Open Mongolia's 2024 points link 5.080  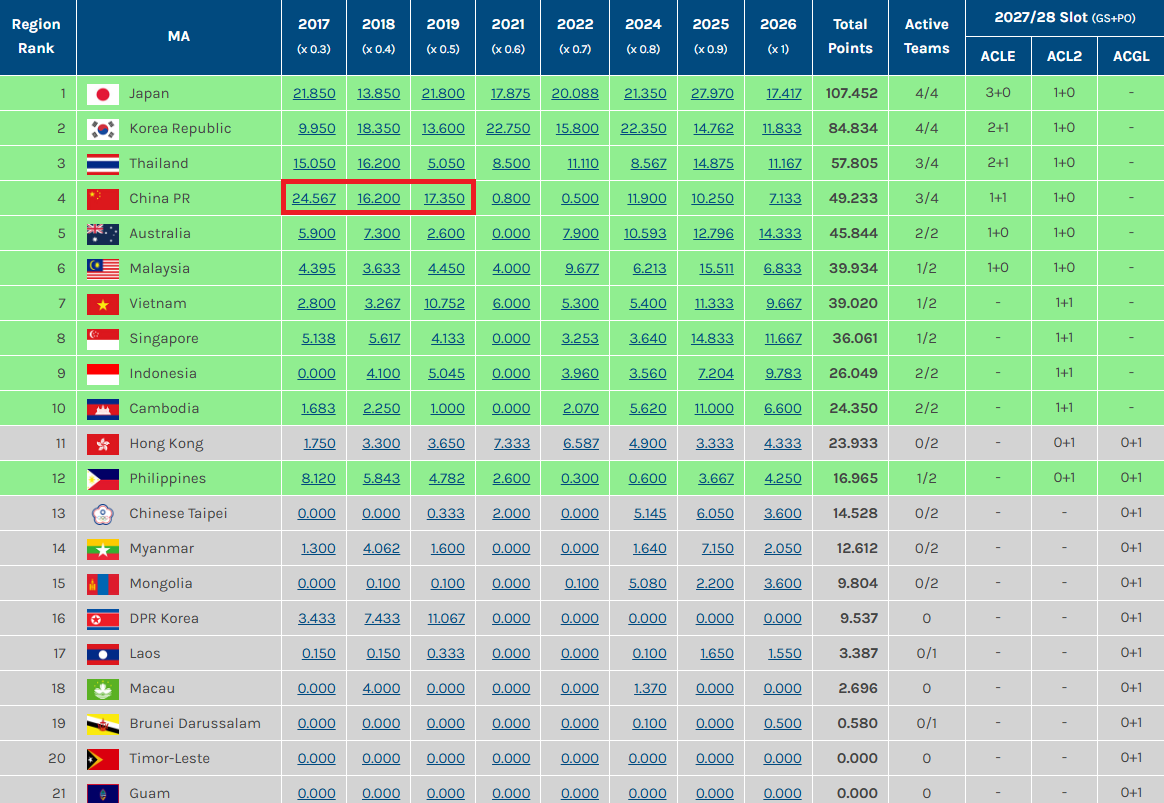coord(647,583)
